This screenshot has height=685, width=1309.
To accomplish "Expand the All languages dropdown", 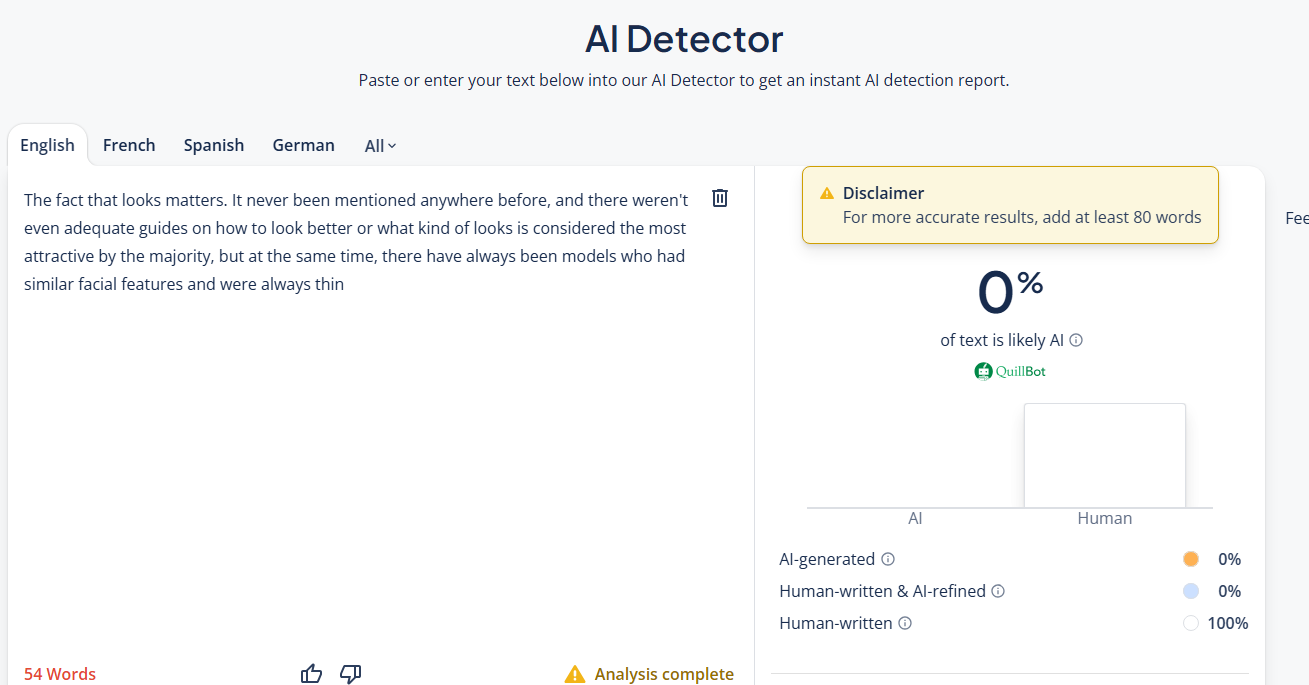I will pyautogui.click(x=381, y=146).
